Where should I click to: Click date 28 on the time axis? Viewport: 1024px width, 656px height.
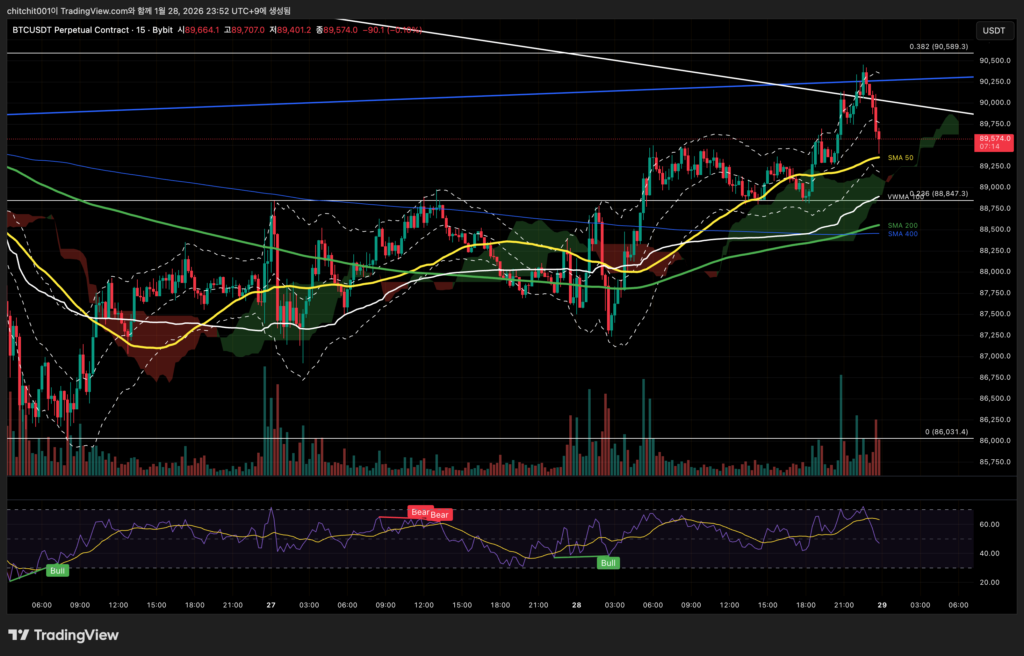coord(577,605)
